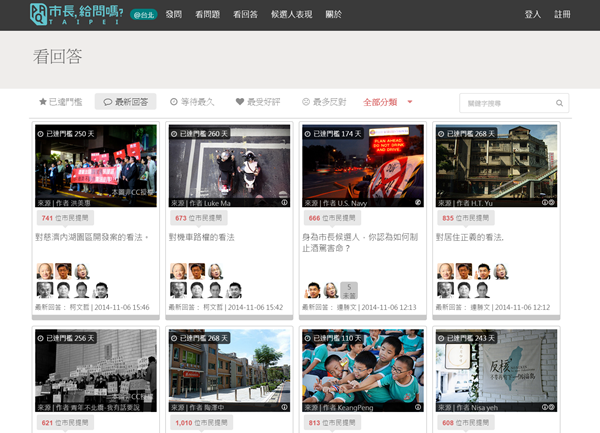This screenshot has width=600, height=433.
Task: Filter by 最多反對 sad face icon
Action: [x=323, y=102]
